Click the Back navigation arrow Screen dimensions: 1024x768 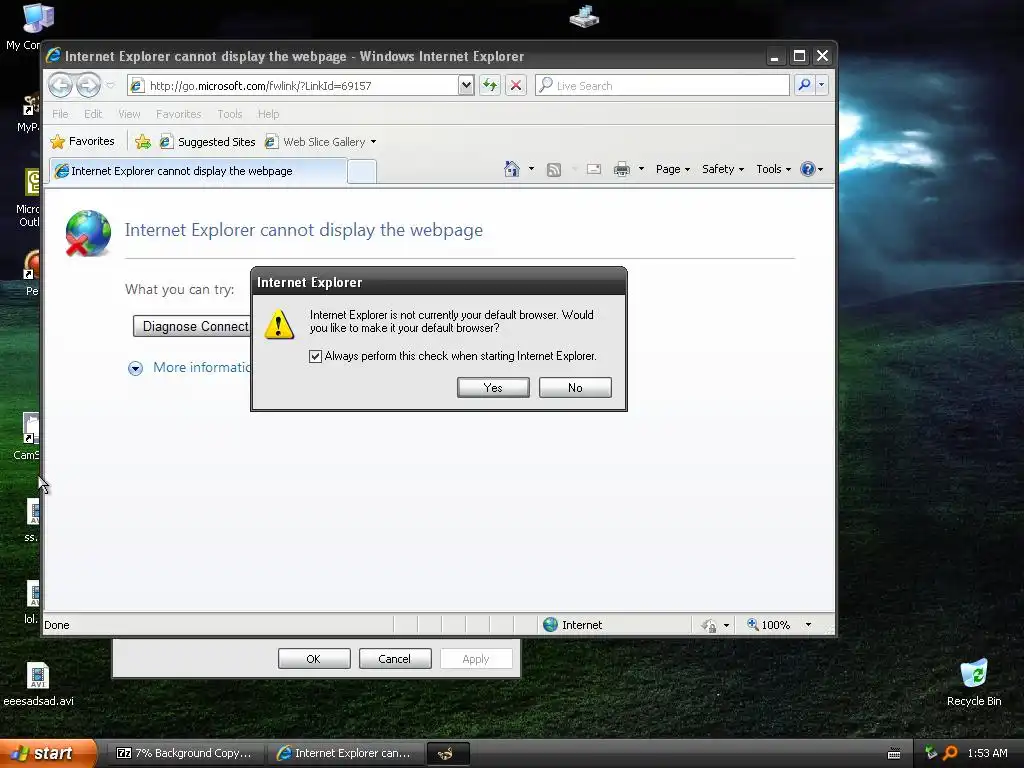pos(60,85)
